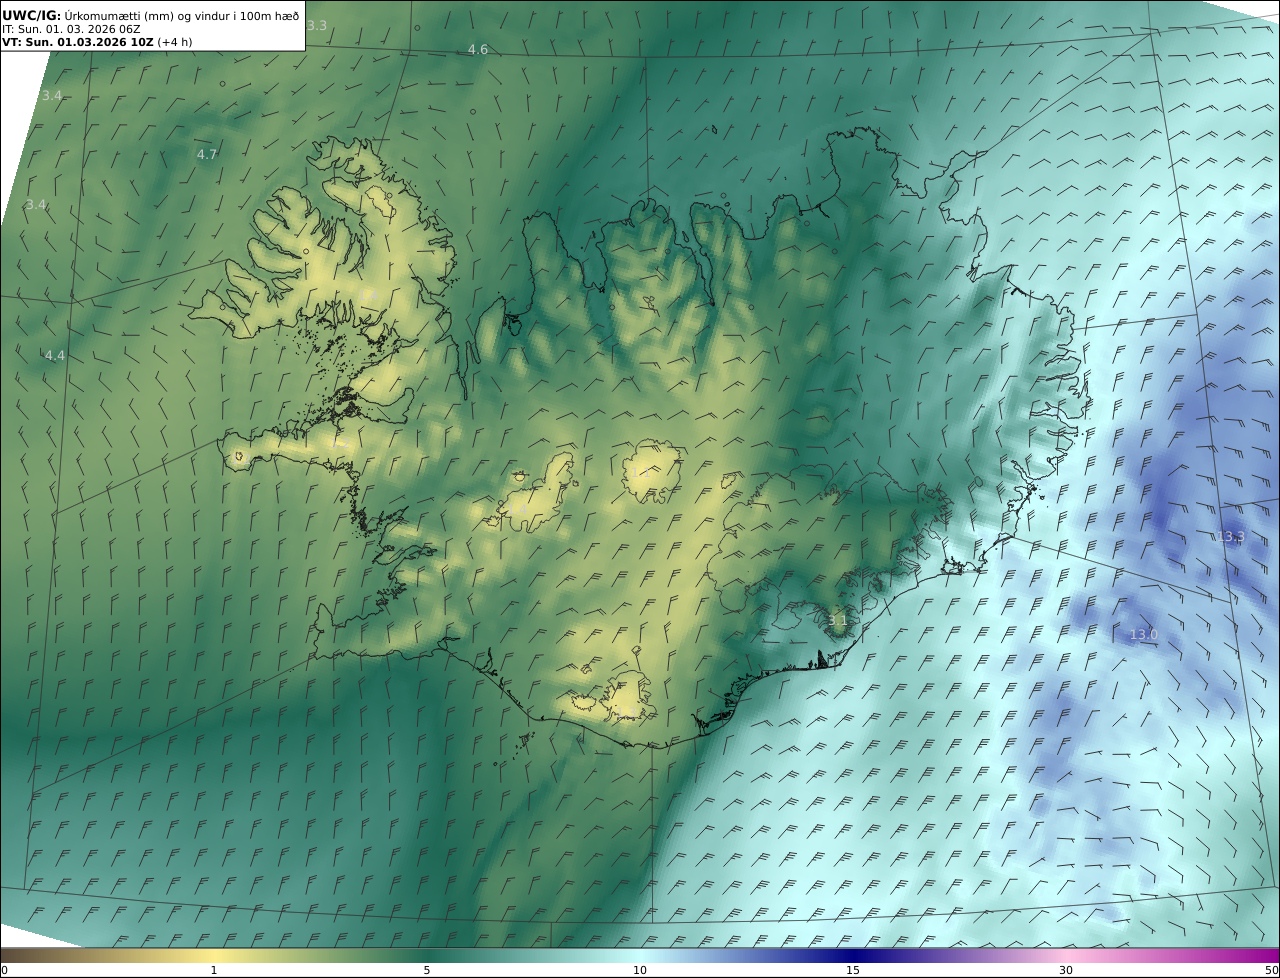The height and width of the screenshot is (978, 1280).
Task: Click the initial time line 'IT: Sun. 01. 03. 2026 06Z'
Action: 71,29
